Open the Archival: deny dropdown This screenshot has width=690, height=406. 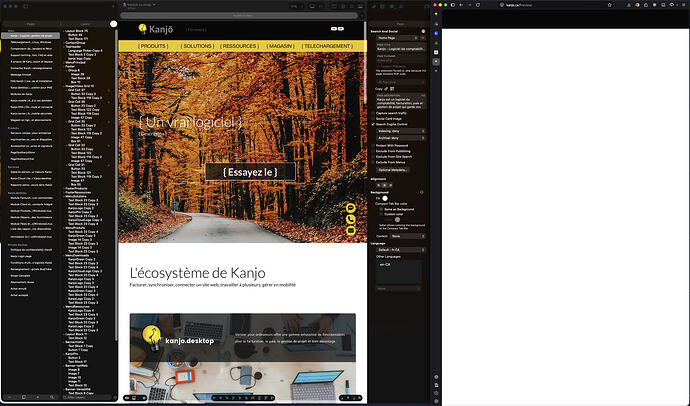pyautogui.click(x=401, y=138)
